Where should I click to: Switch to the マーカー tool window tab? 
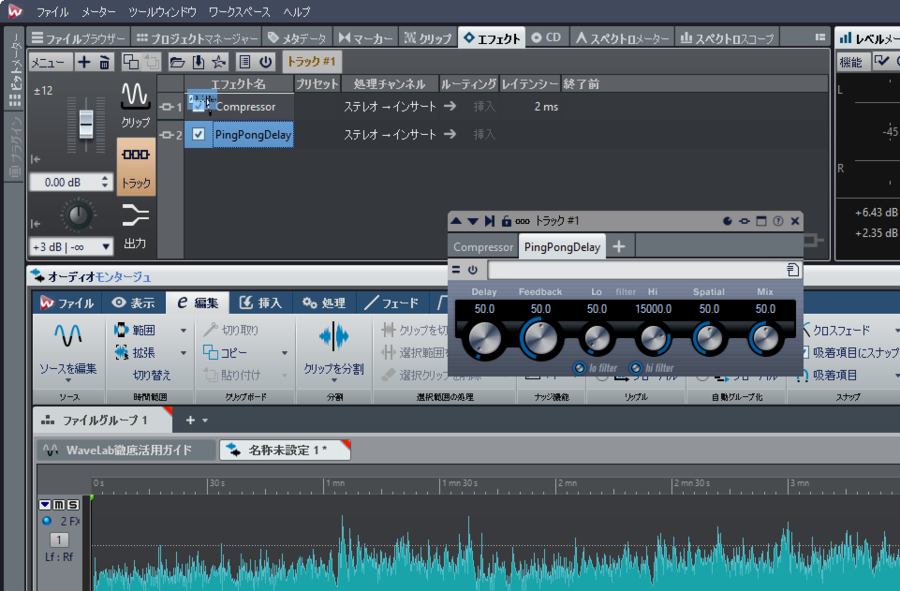(365, 38)
